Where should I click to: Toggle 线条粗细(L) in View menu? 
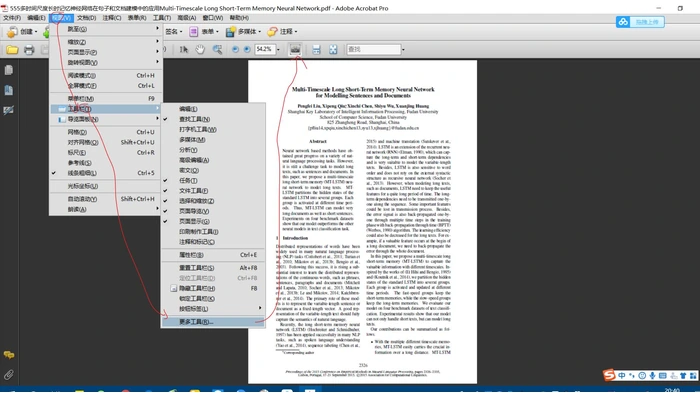pyautogui.click(x=105, y=173)
